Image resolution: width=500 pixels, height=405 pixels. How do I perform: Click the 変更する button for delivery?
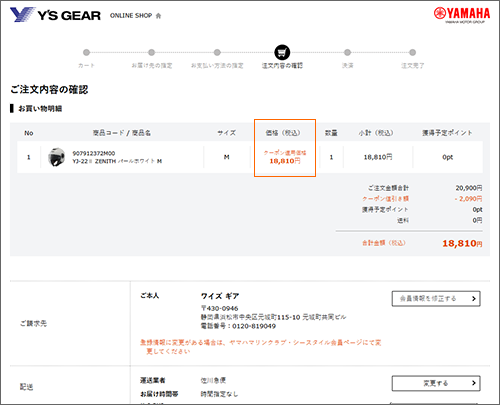tap(436, 383)
